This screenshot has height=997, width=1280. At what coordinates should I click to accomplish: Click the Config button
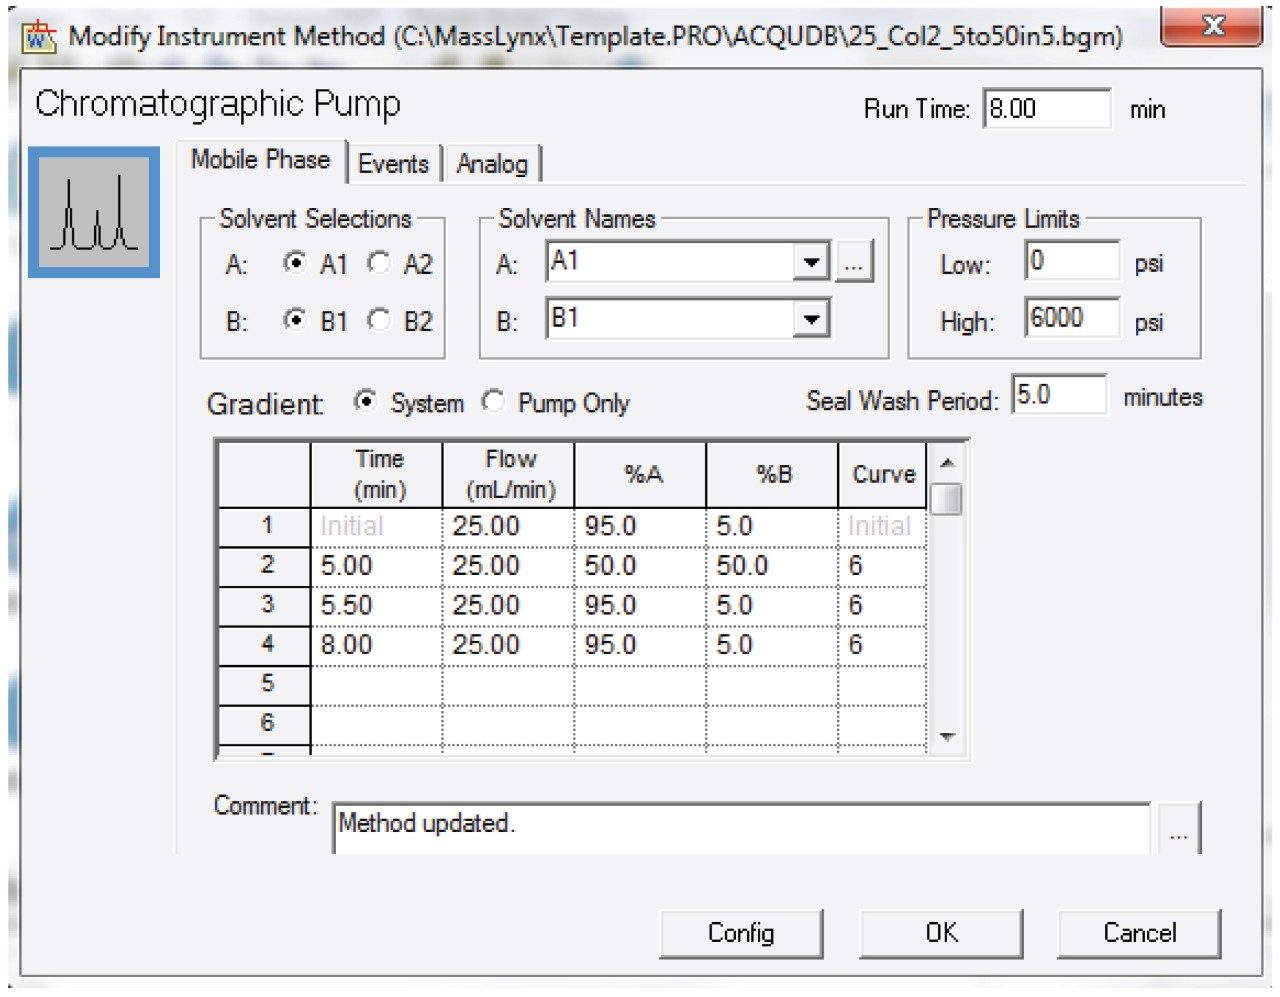click(741, 933)
